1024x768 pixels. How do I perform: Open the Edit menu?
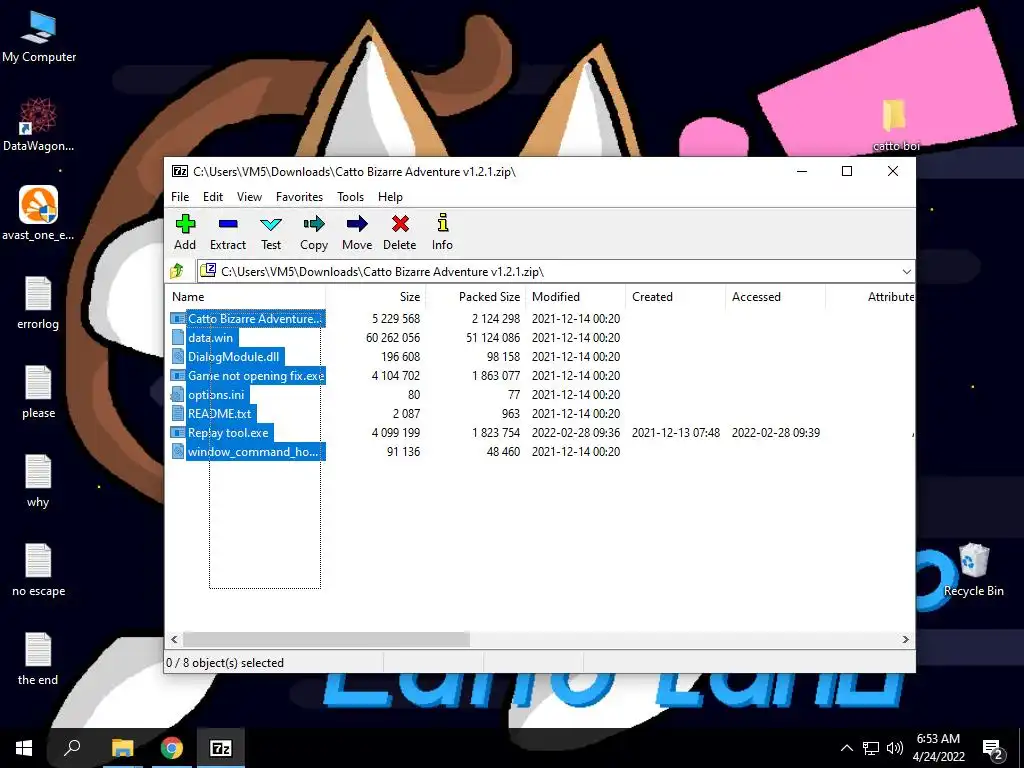[213, 197]
